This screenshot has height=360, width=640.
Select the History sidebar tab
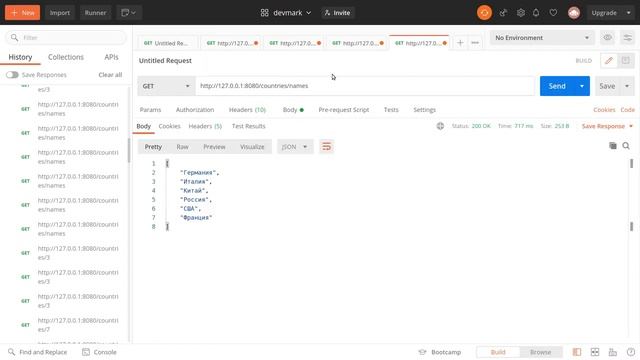pyautogui.click(x=20, y=57)
